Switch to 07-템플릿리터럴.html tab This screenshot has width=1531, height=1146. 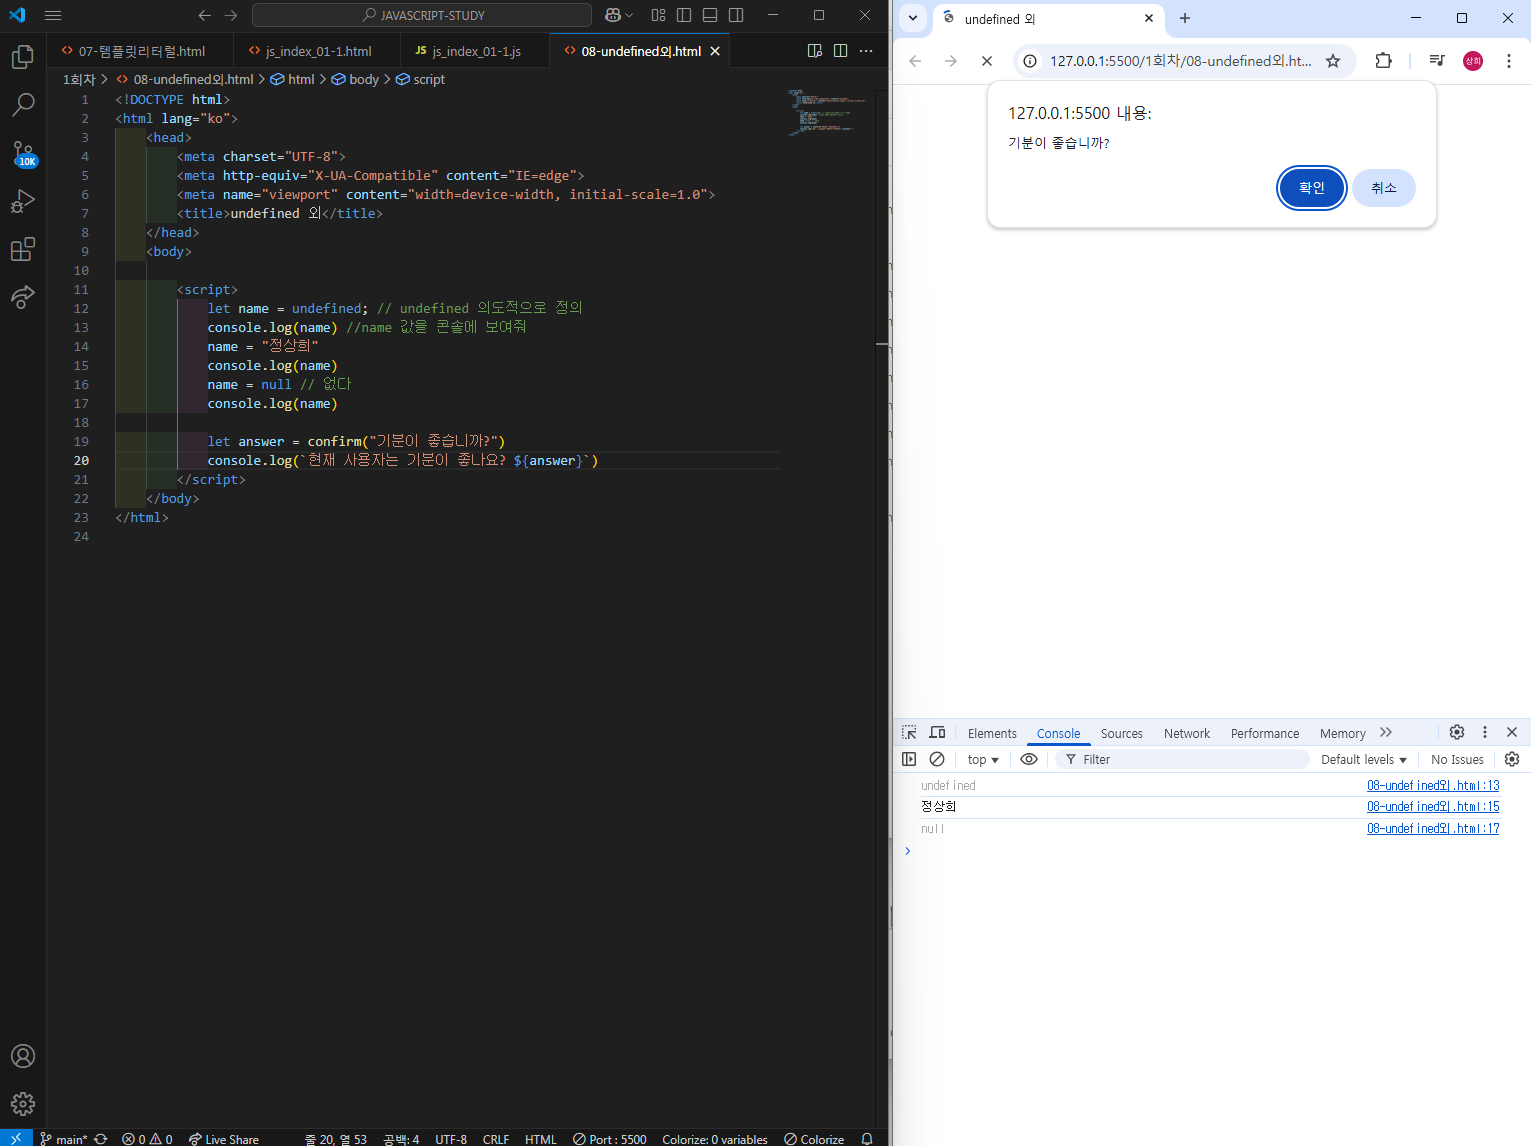pyautogui.click(x=141, y=51)
